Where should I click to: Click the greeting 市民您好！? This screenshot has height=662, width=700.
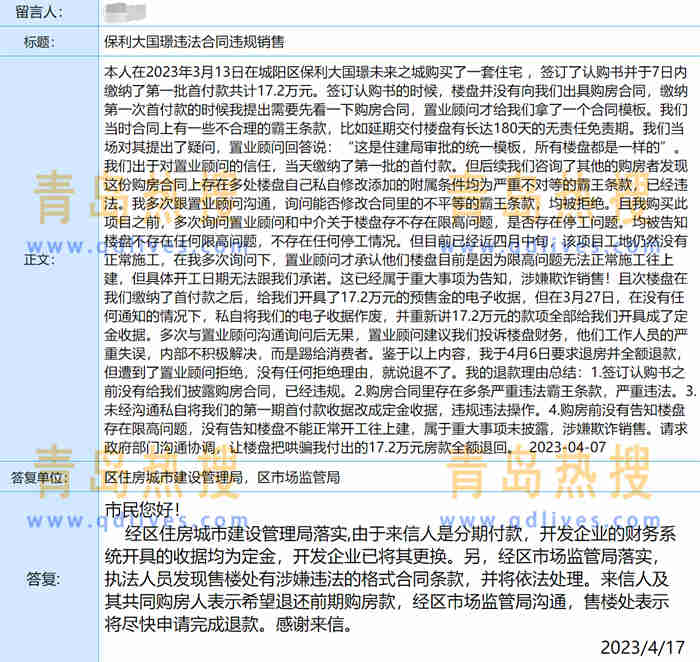coord(143,509)
